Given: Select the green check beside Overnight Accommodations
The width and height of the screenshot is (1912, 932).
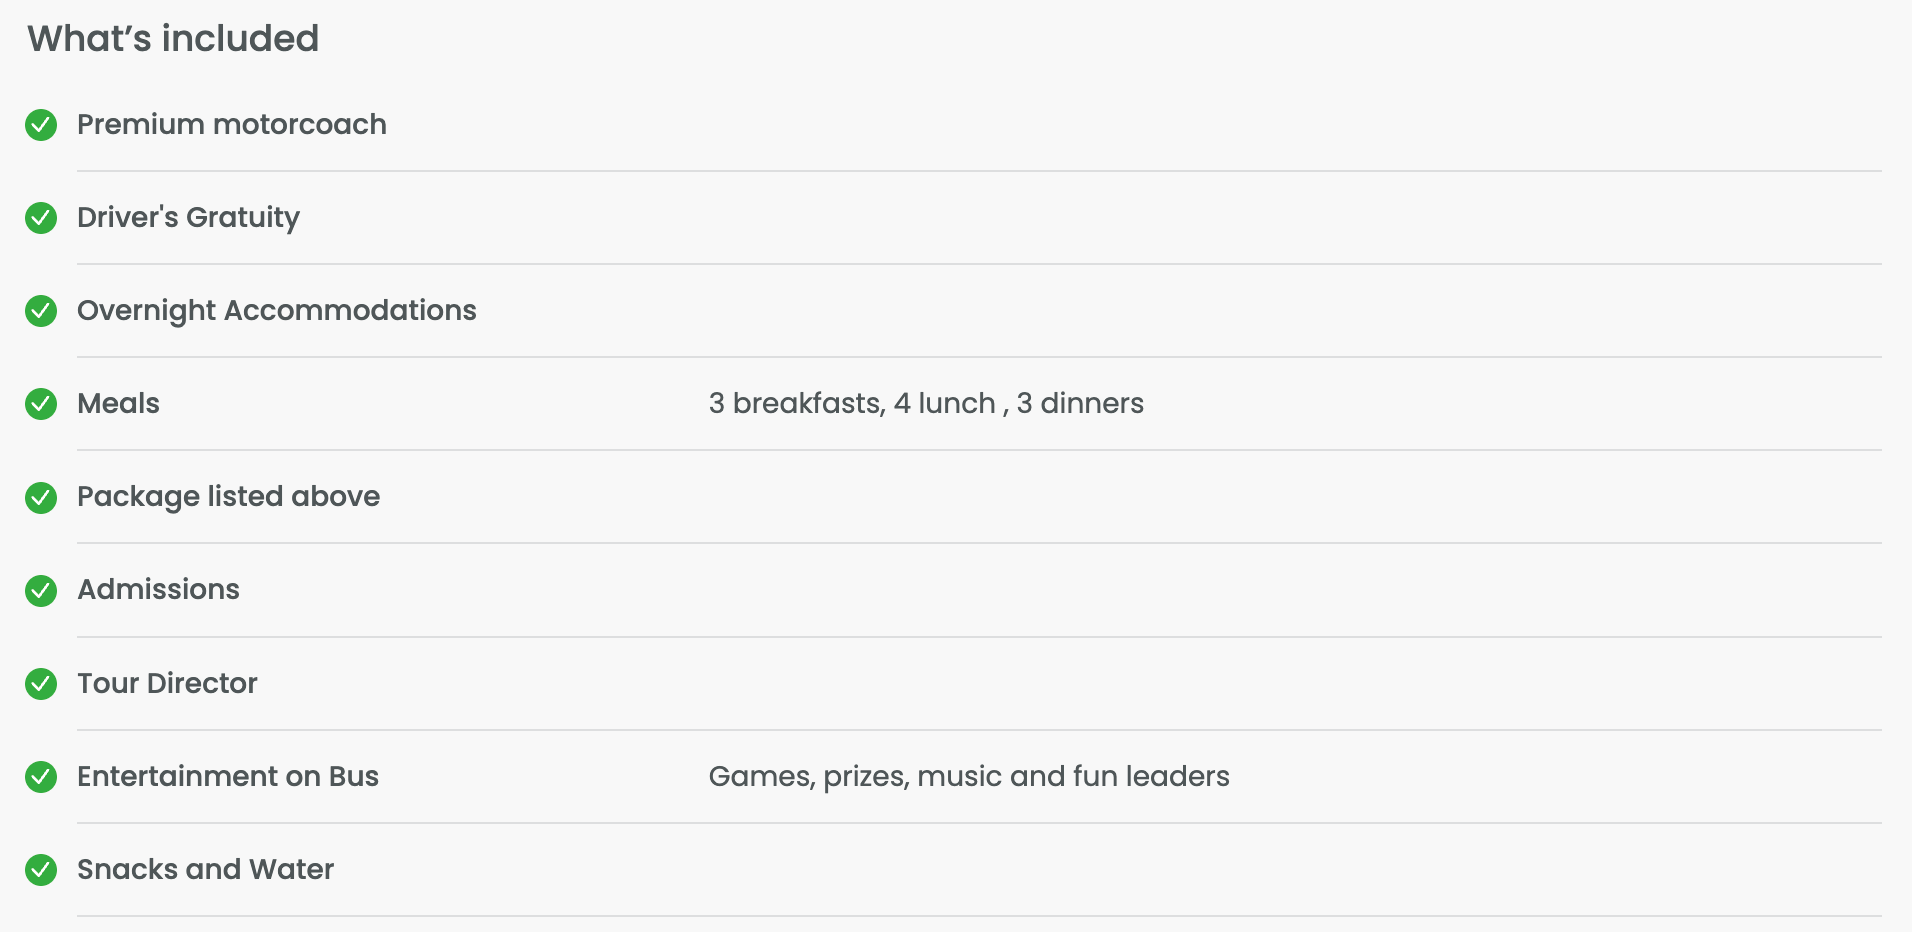Looking at the screenshot, I should [x=41, y=311].
